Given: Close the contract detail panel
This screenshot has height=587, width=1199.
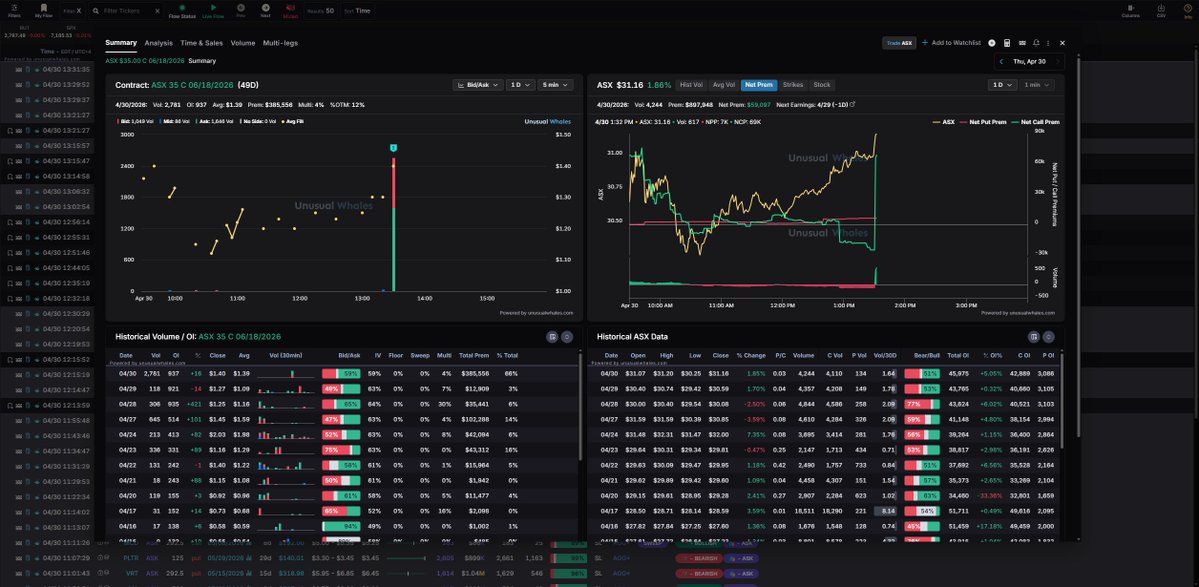Looking at the screenshot, I should [1062, 44].
